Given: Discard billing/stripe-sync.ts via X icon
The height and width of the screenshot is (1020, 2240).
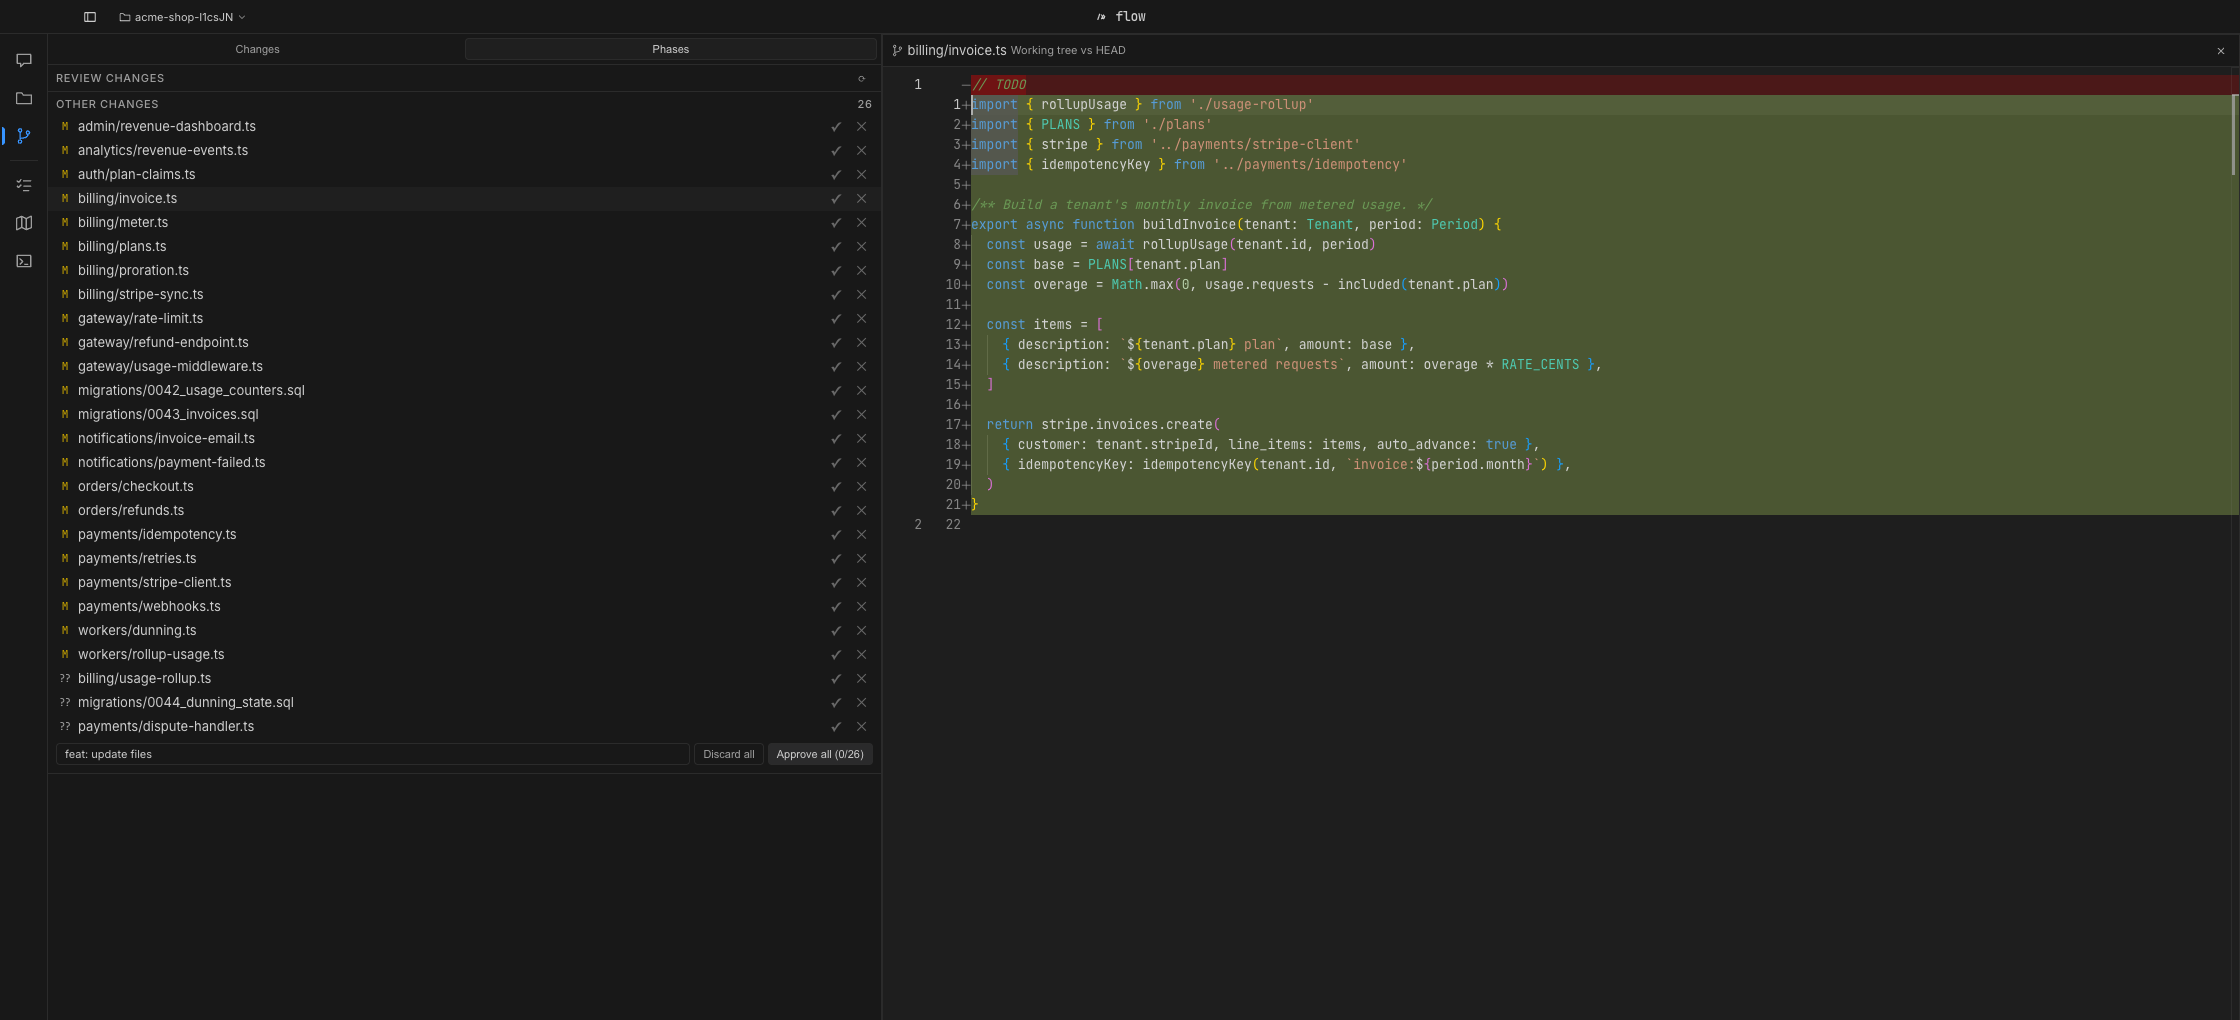Looking at the screenshot, I should pos(861,294).
